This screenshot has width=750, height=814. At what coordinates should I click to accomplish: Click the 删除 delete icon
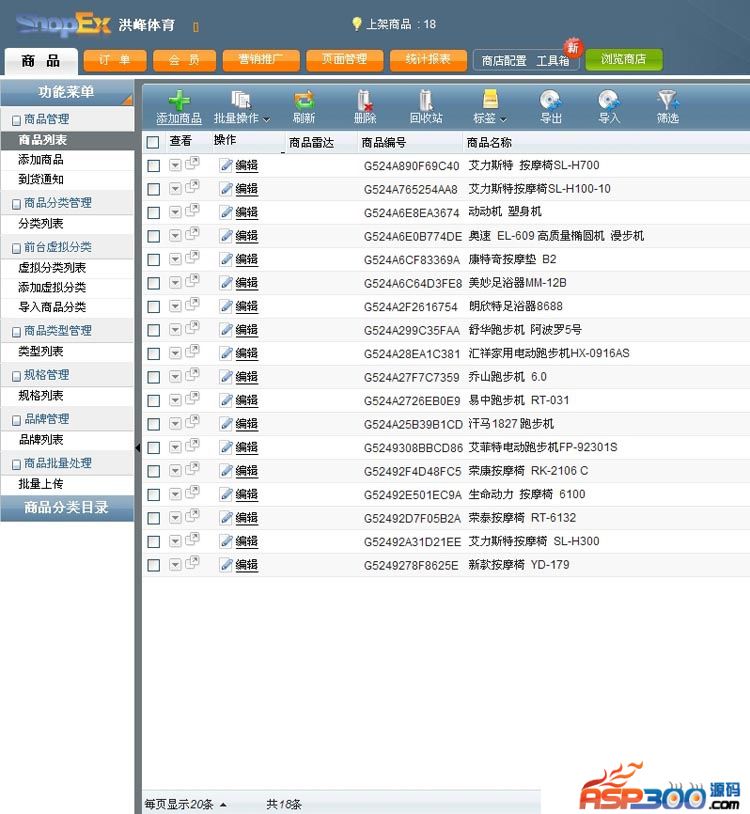(365, 101)
